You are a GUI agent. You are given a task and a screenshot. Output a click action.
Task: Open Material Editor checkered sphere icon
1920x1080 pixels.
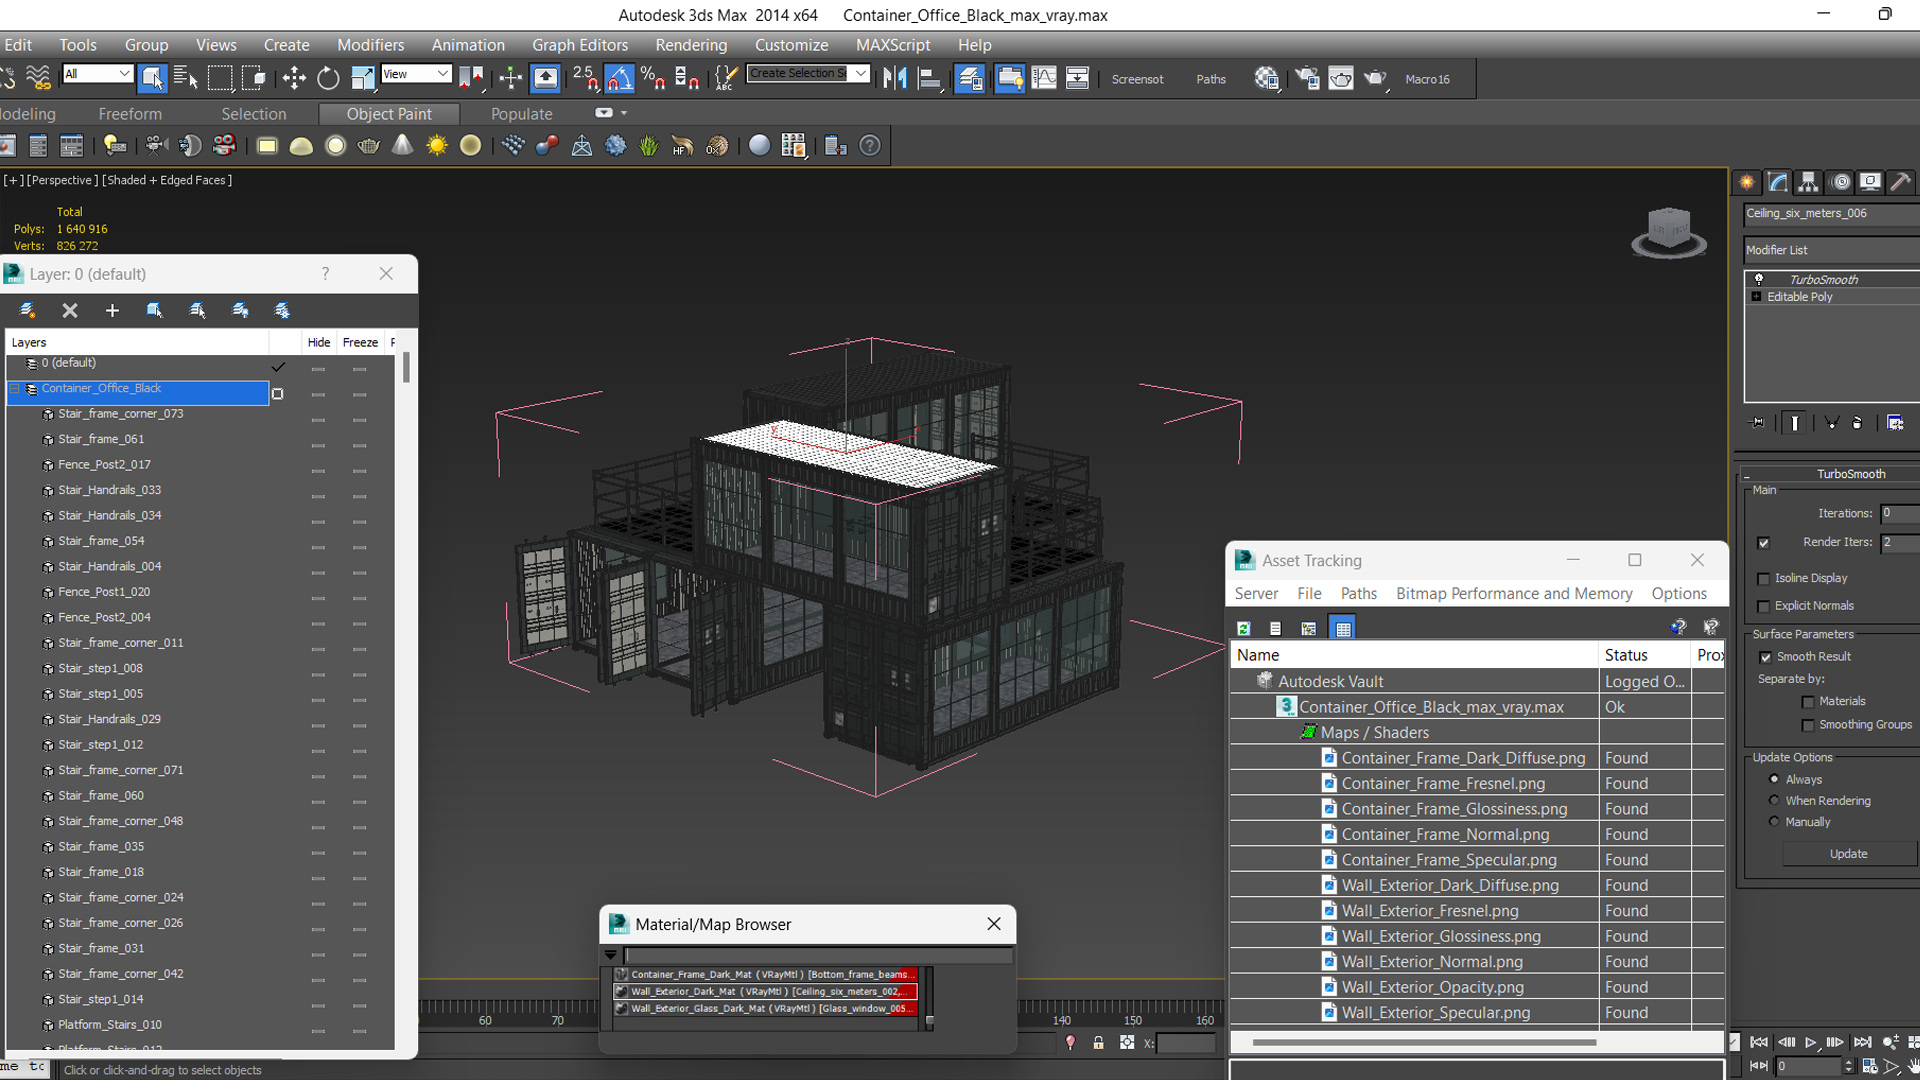tap(1267, 78)
